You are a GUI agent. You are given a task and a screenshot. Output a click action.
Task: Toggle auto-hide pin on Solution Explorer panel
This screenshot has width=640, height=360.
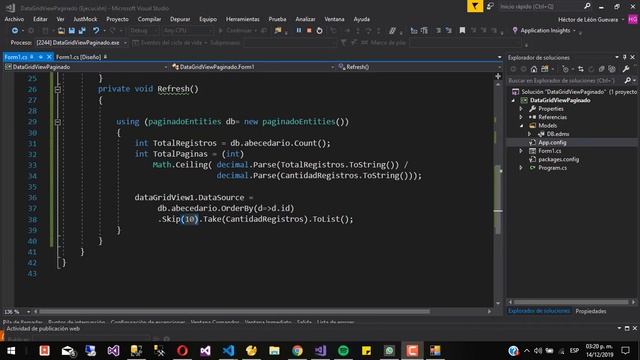(624, 57)
